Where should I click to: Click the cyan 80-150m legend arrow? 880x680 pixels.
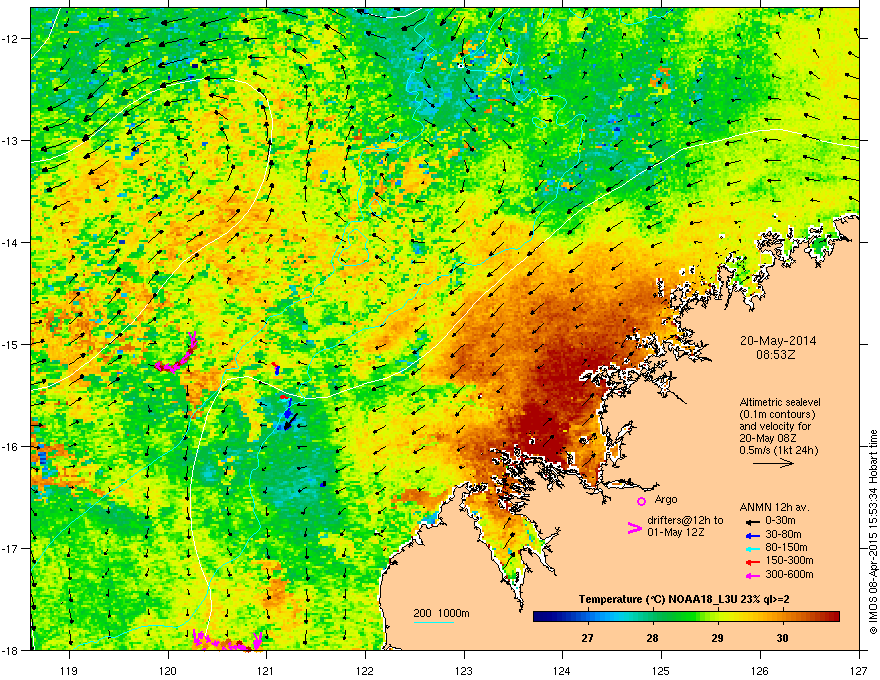click(x=753, y=548)
